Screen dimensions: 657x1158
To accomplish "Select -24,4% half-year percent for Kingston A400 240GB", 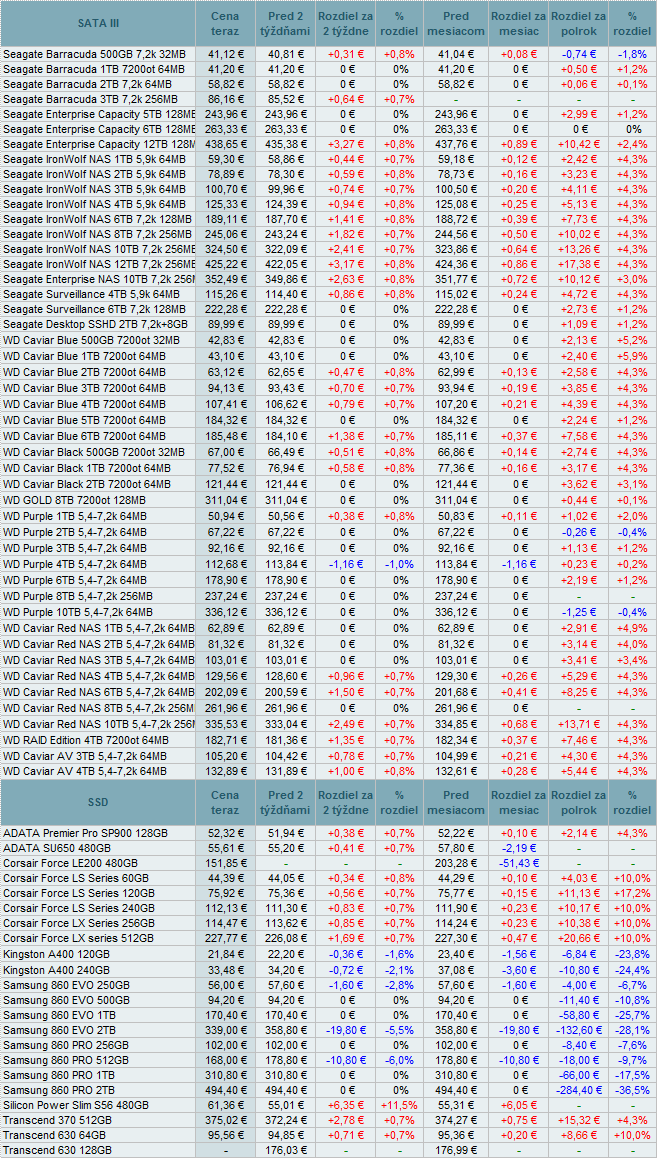I will 633,969.
